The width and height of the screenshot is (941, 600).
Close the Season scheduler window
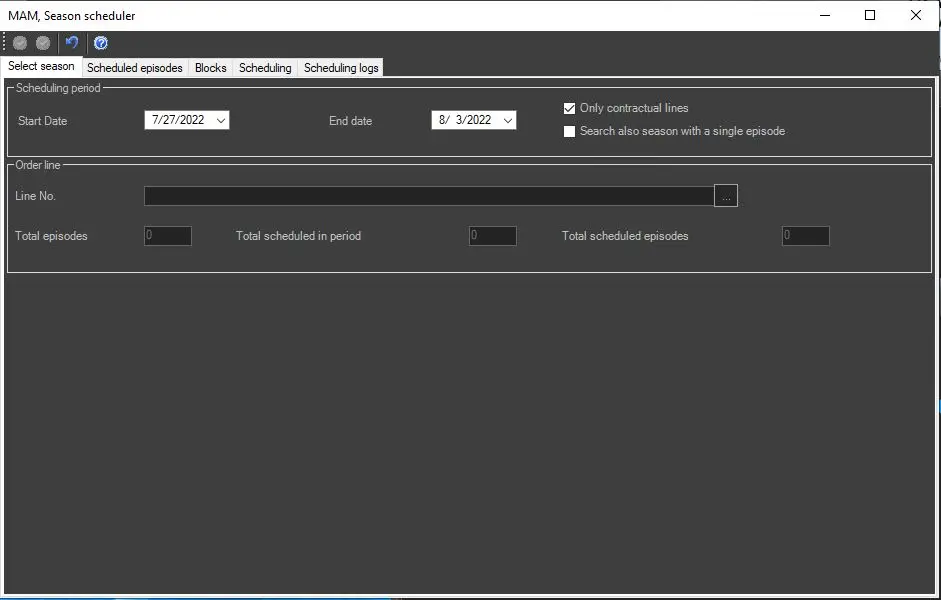(916, 15)
